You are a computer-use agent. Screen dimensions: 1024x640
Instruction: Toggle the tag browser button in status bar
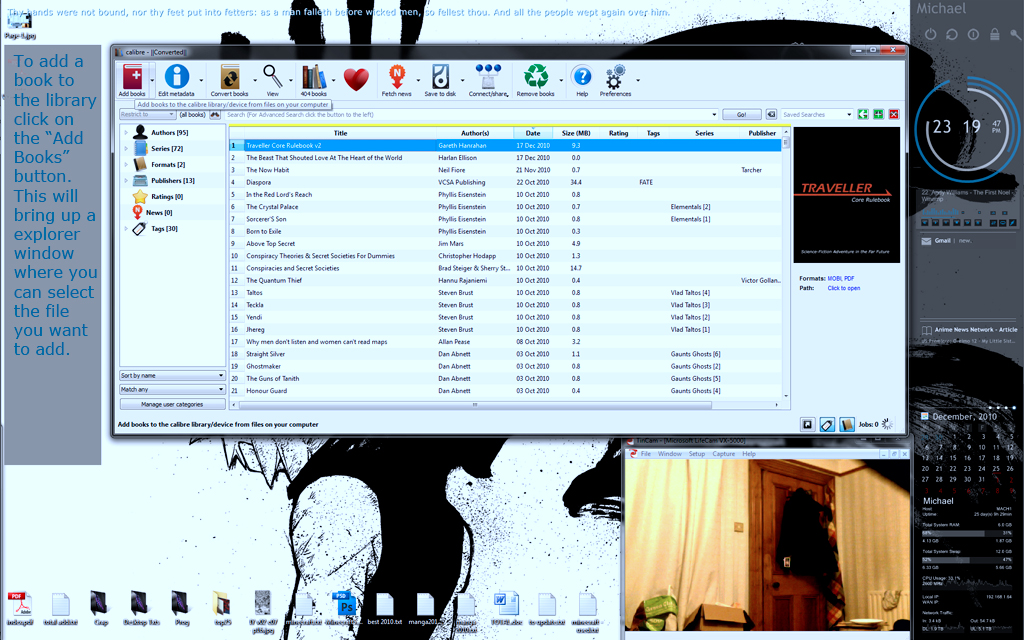click(x=827, y=424)
